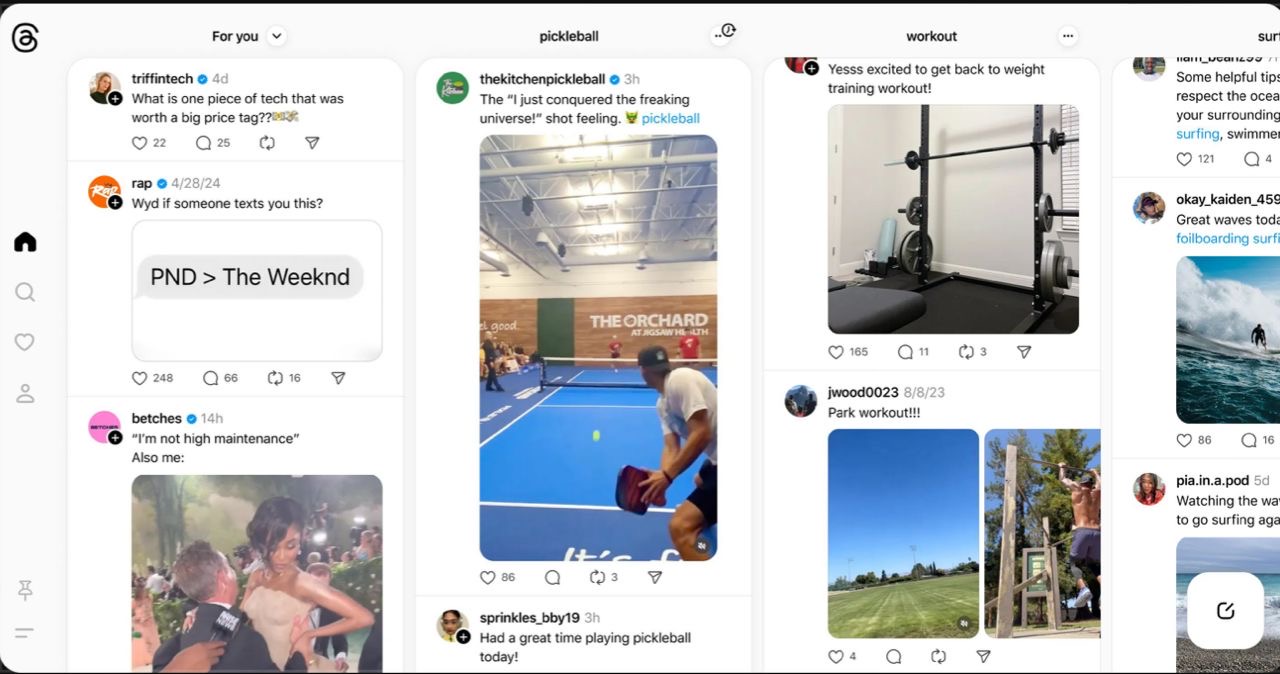Follow triffintech via the plus badge on its avatar

click(115, 98)
